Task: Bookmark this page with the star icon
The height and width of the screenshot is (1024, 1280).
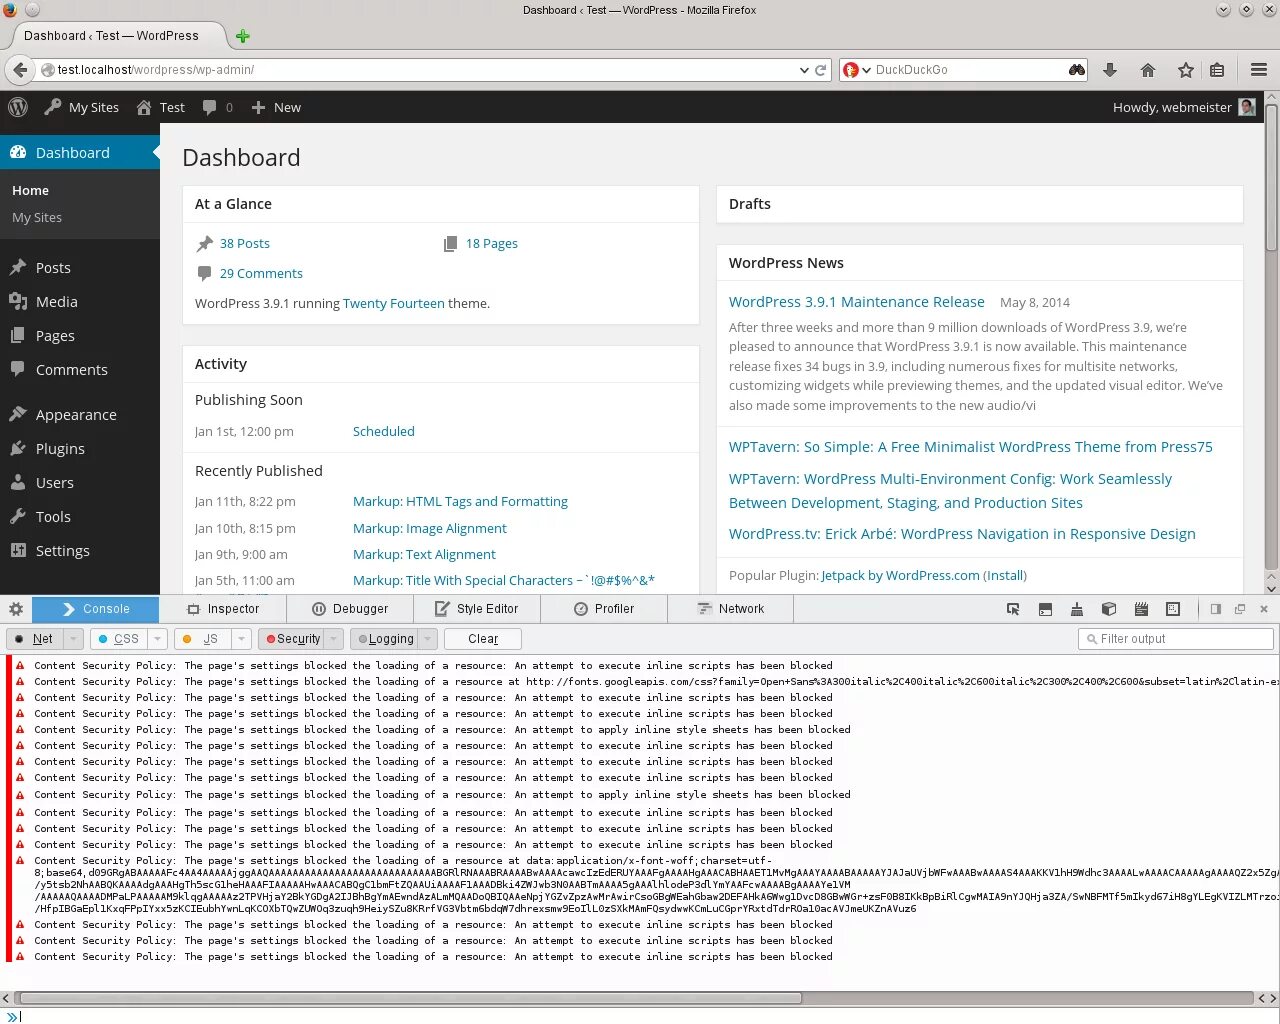Action: (x=1186, y=70)
